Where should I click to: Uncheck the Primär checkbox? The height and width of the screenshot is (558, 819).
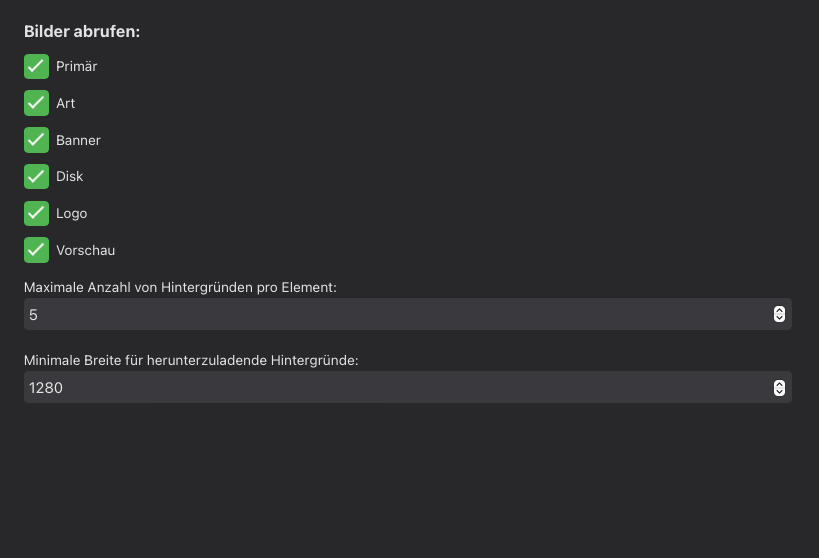pyautogui.click(x=36, y=66)
